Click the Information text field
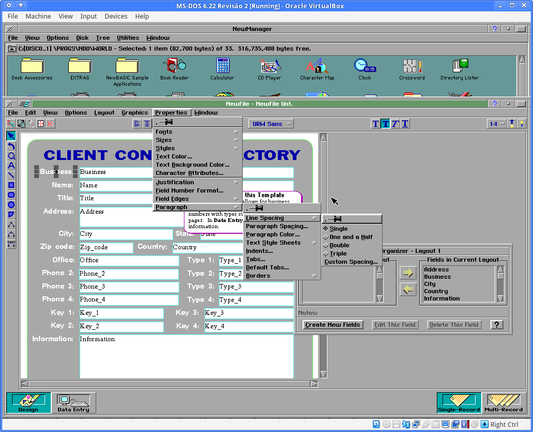The image size is (533, 432). [x=186, y=356]
